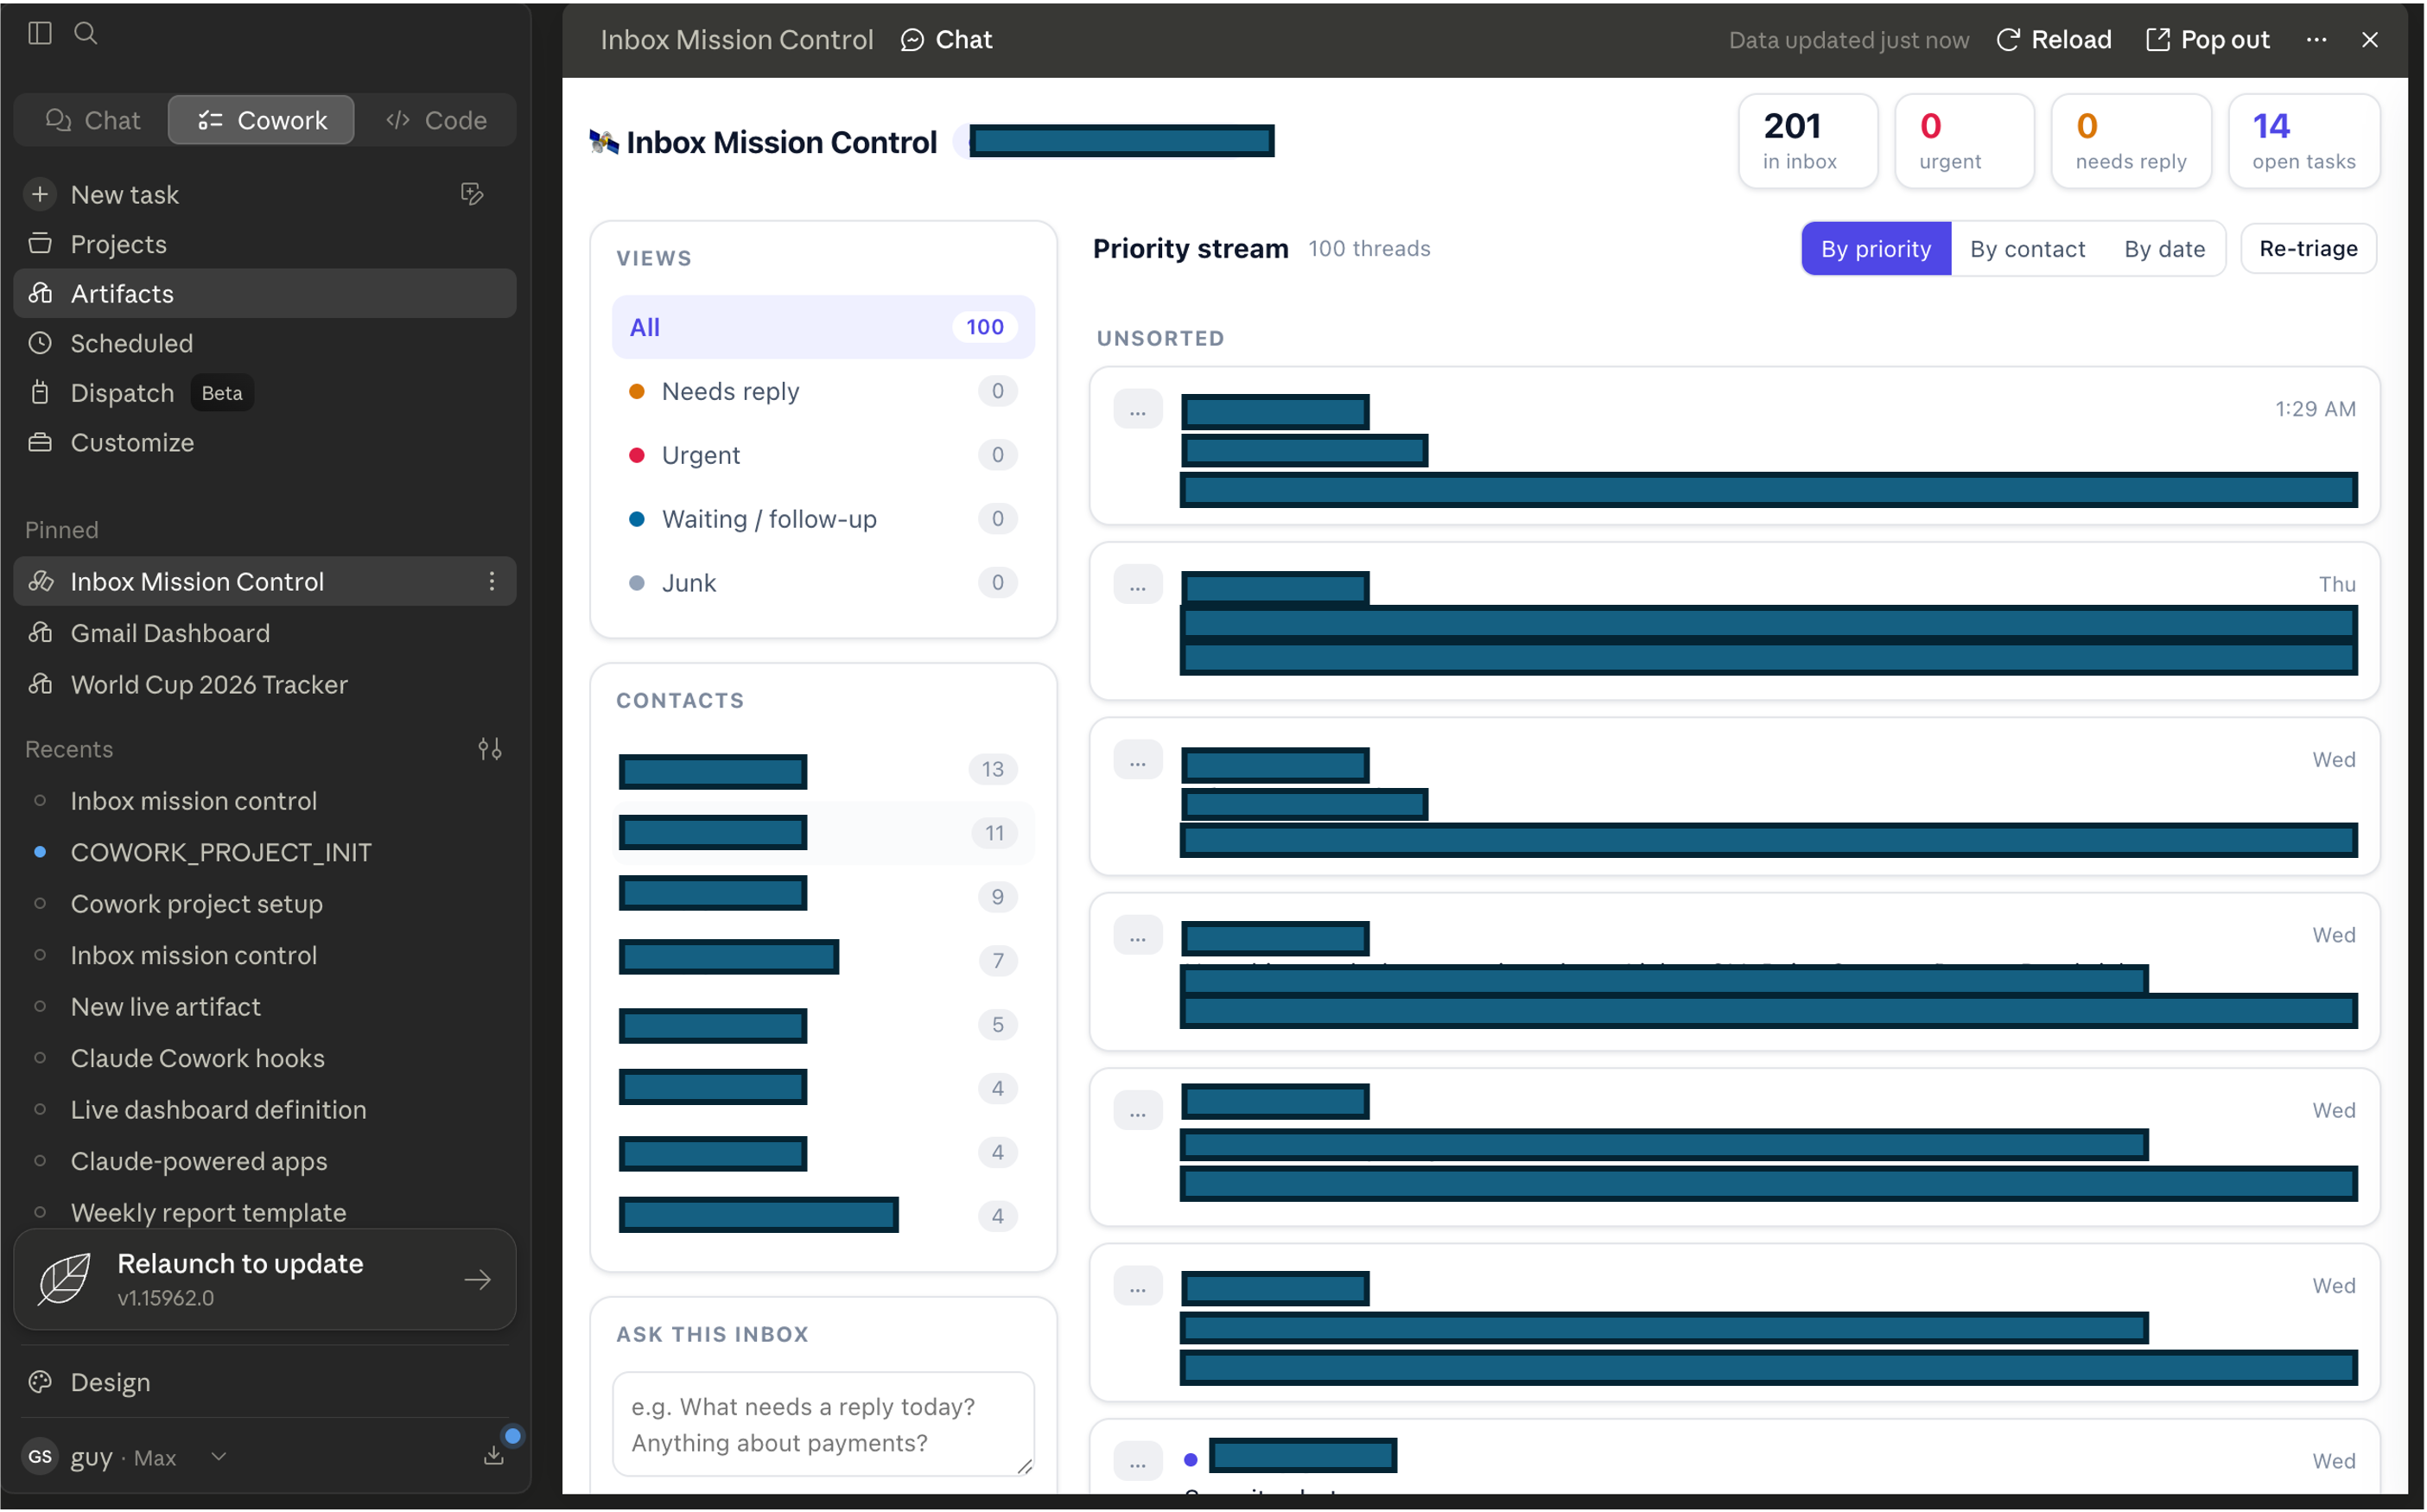Viewport: 2427px width, 1512px height.
Task: Click the Chat button in artifact header
Action: pyautogui.click(x=946, y=39)
